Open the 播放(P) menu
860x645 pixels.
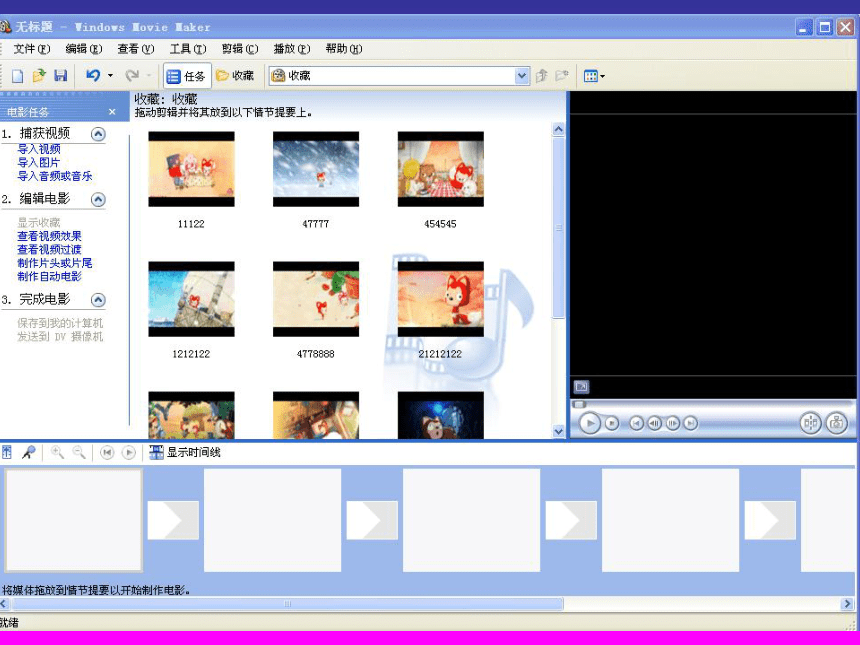[x=292, y=49]
